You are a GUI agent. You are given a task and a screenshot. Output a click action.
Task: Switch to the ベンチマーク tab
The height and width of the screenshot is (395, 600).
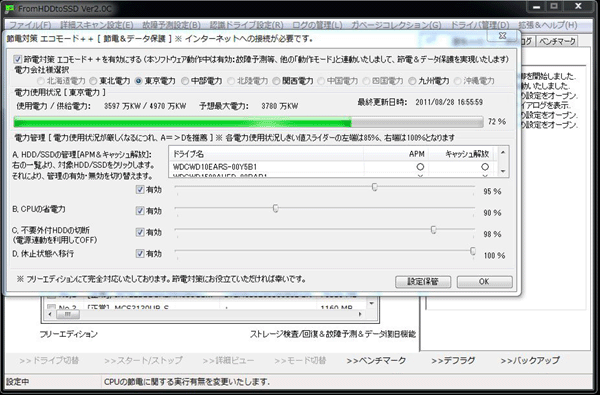point(557,41)
